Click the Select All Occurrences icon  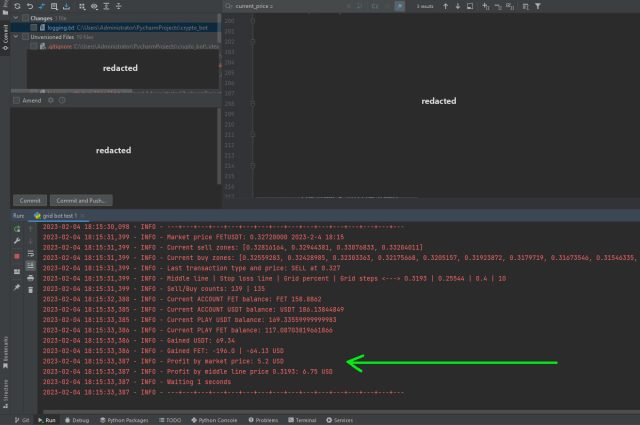pos(510,6)
